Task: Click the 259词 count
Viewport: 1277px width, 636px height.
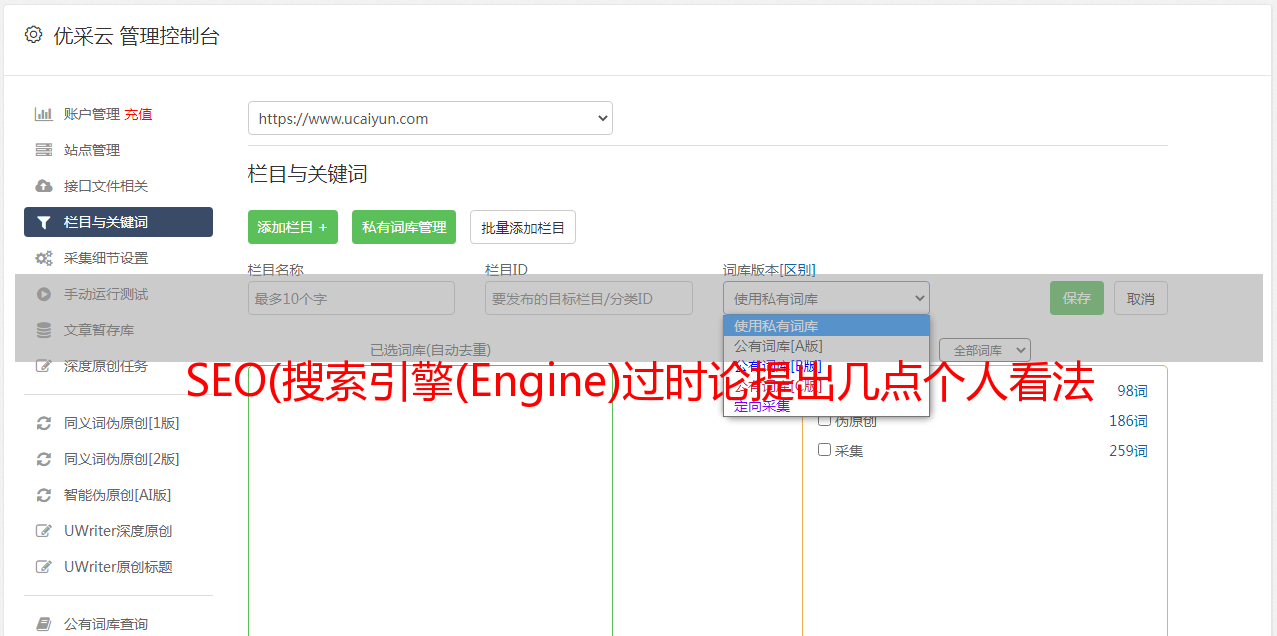Action: tap(1128, 451)
